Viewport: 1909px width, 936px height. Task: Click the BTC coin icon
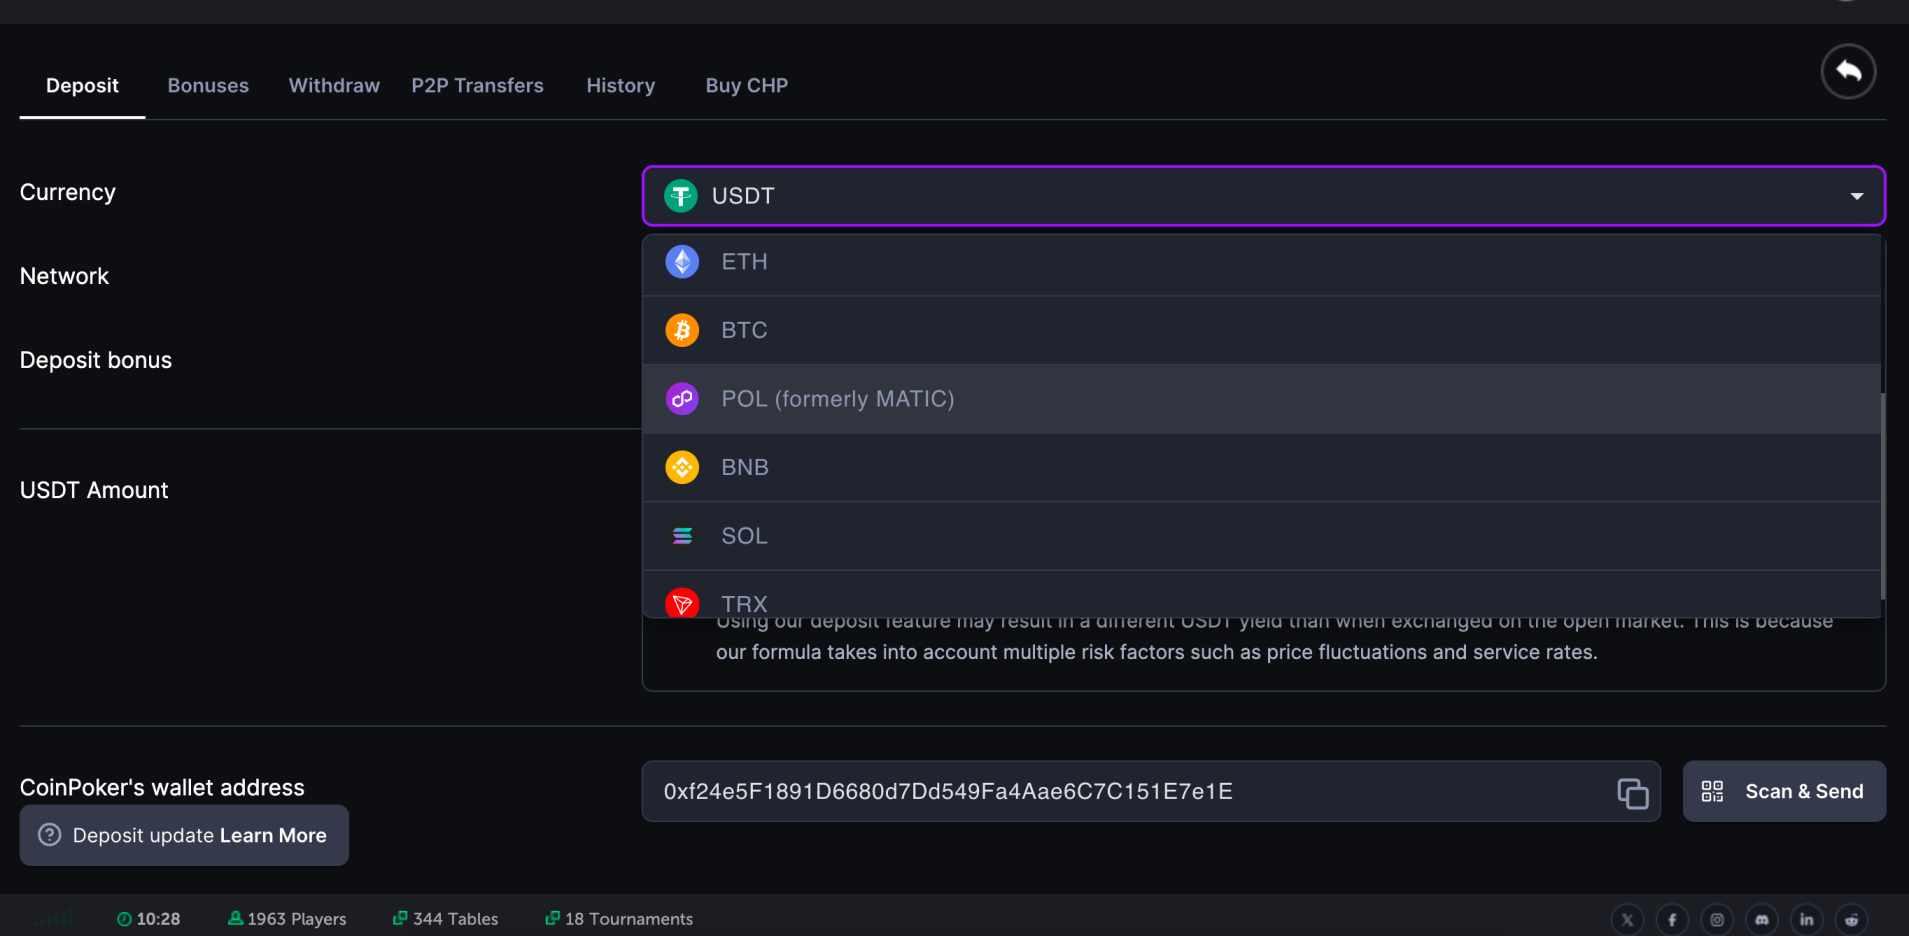(x=682, y=329)
